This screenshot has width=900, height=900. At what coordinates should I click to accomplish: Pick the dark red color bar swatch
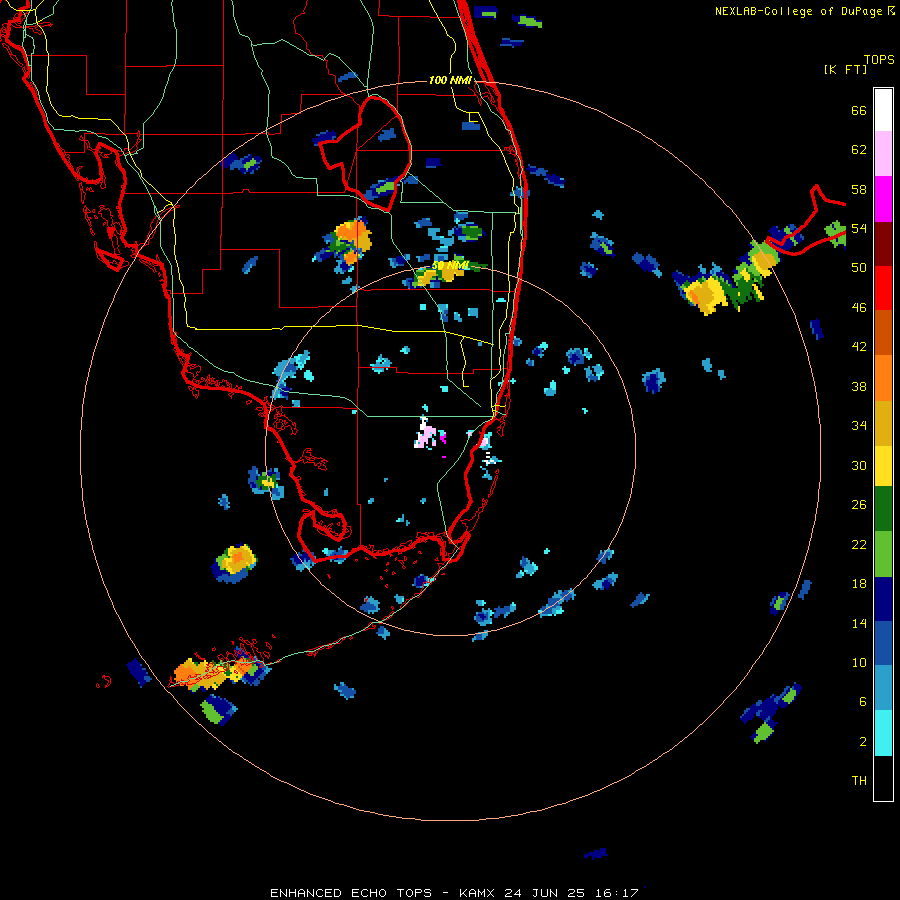click(883, 243)
